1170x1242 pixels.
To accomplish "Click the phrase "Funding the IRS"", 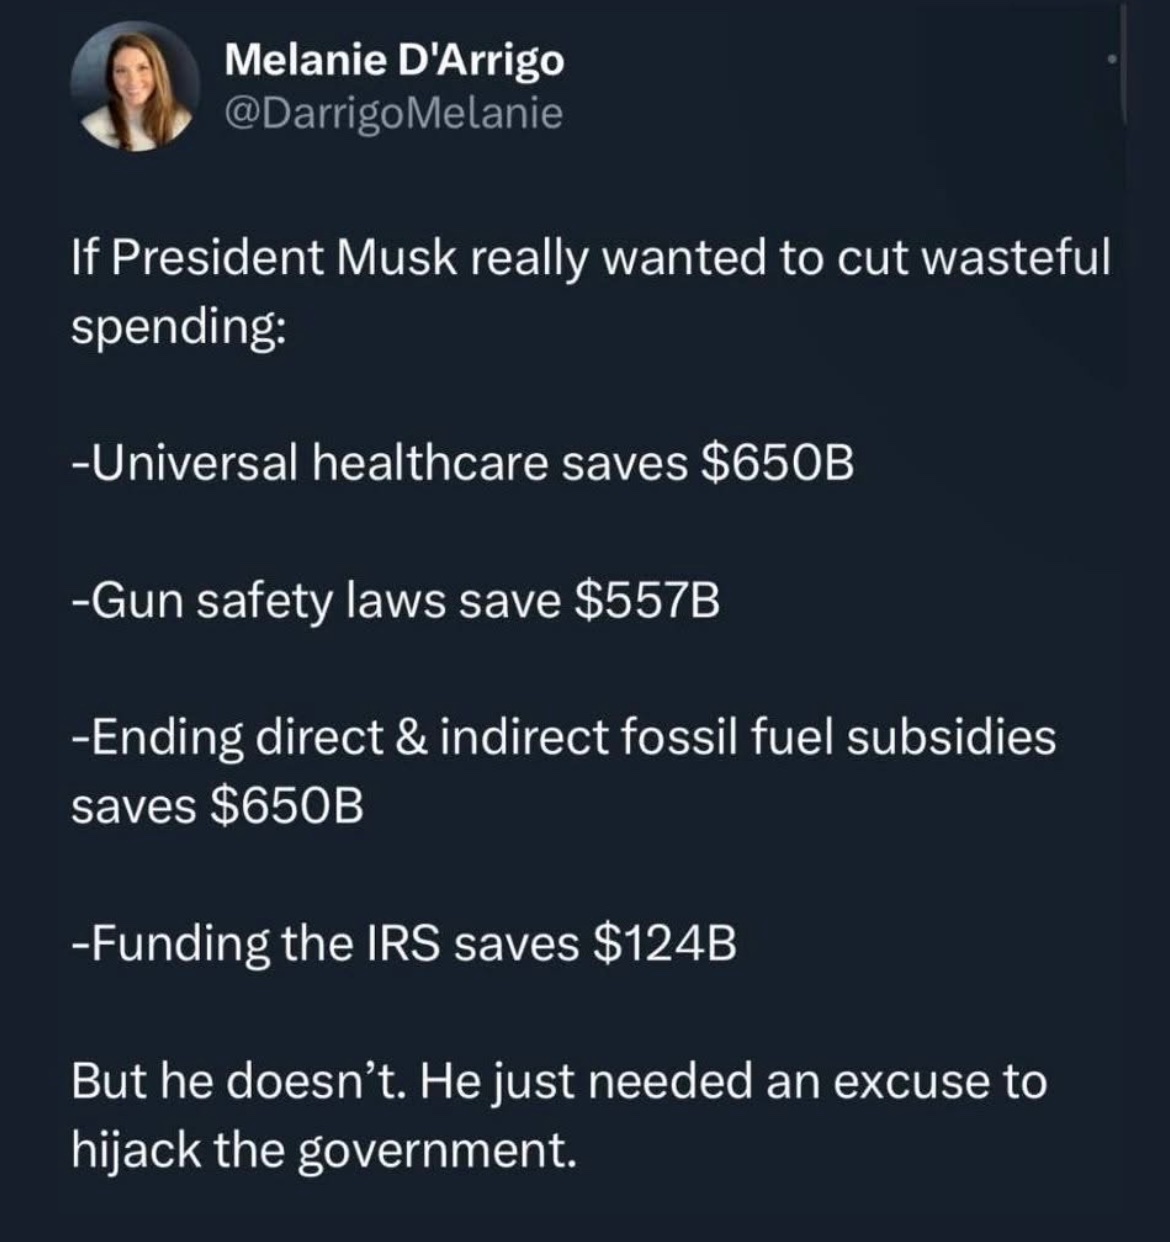I will (x=257, y=943).
